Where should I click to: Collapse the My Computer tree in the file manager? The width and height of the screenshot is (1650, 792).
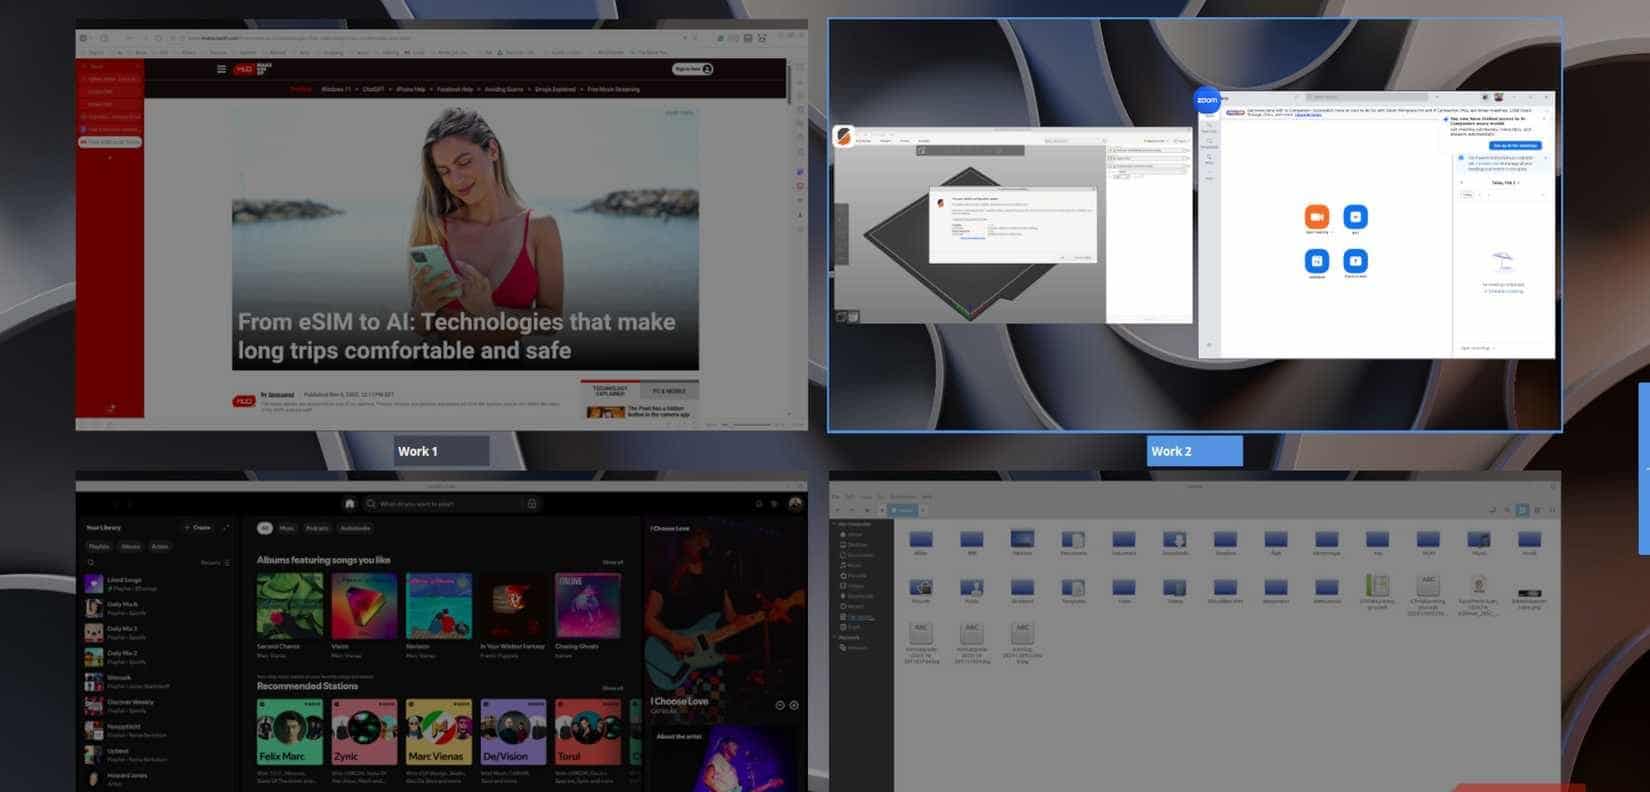(835, 524)
